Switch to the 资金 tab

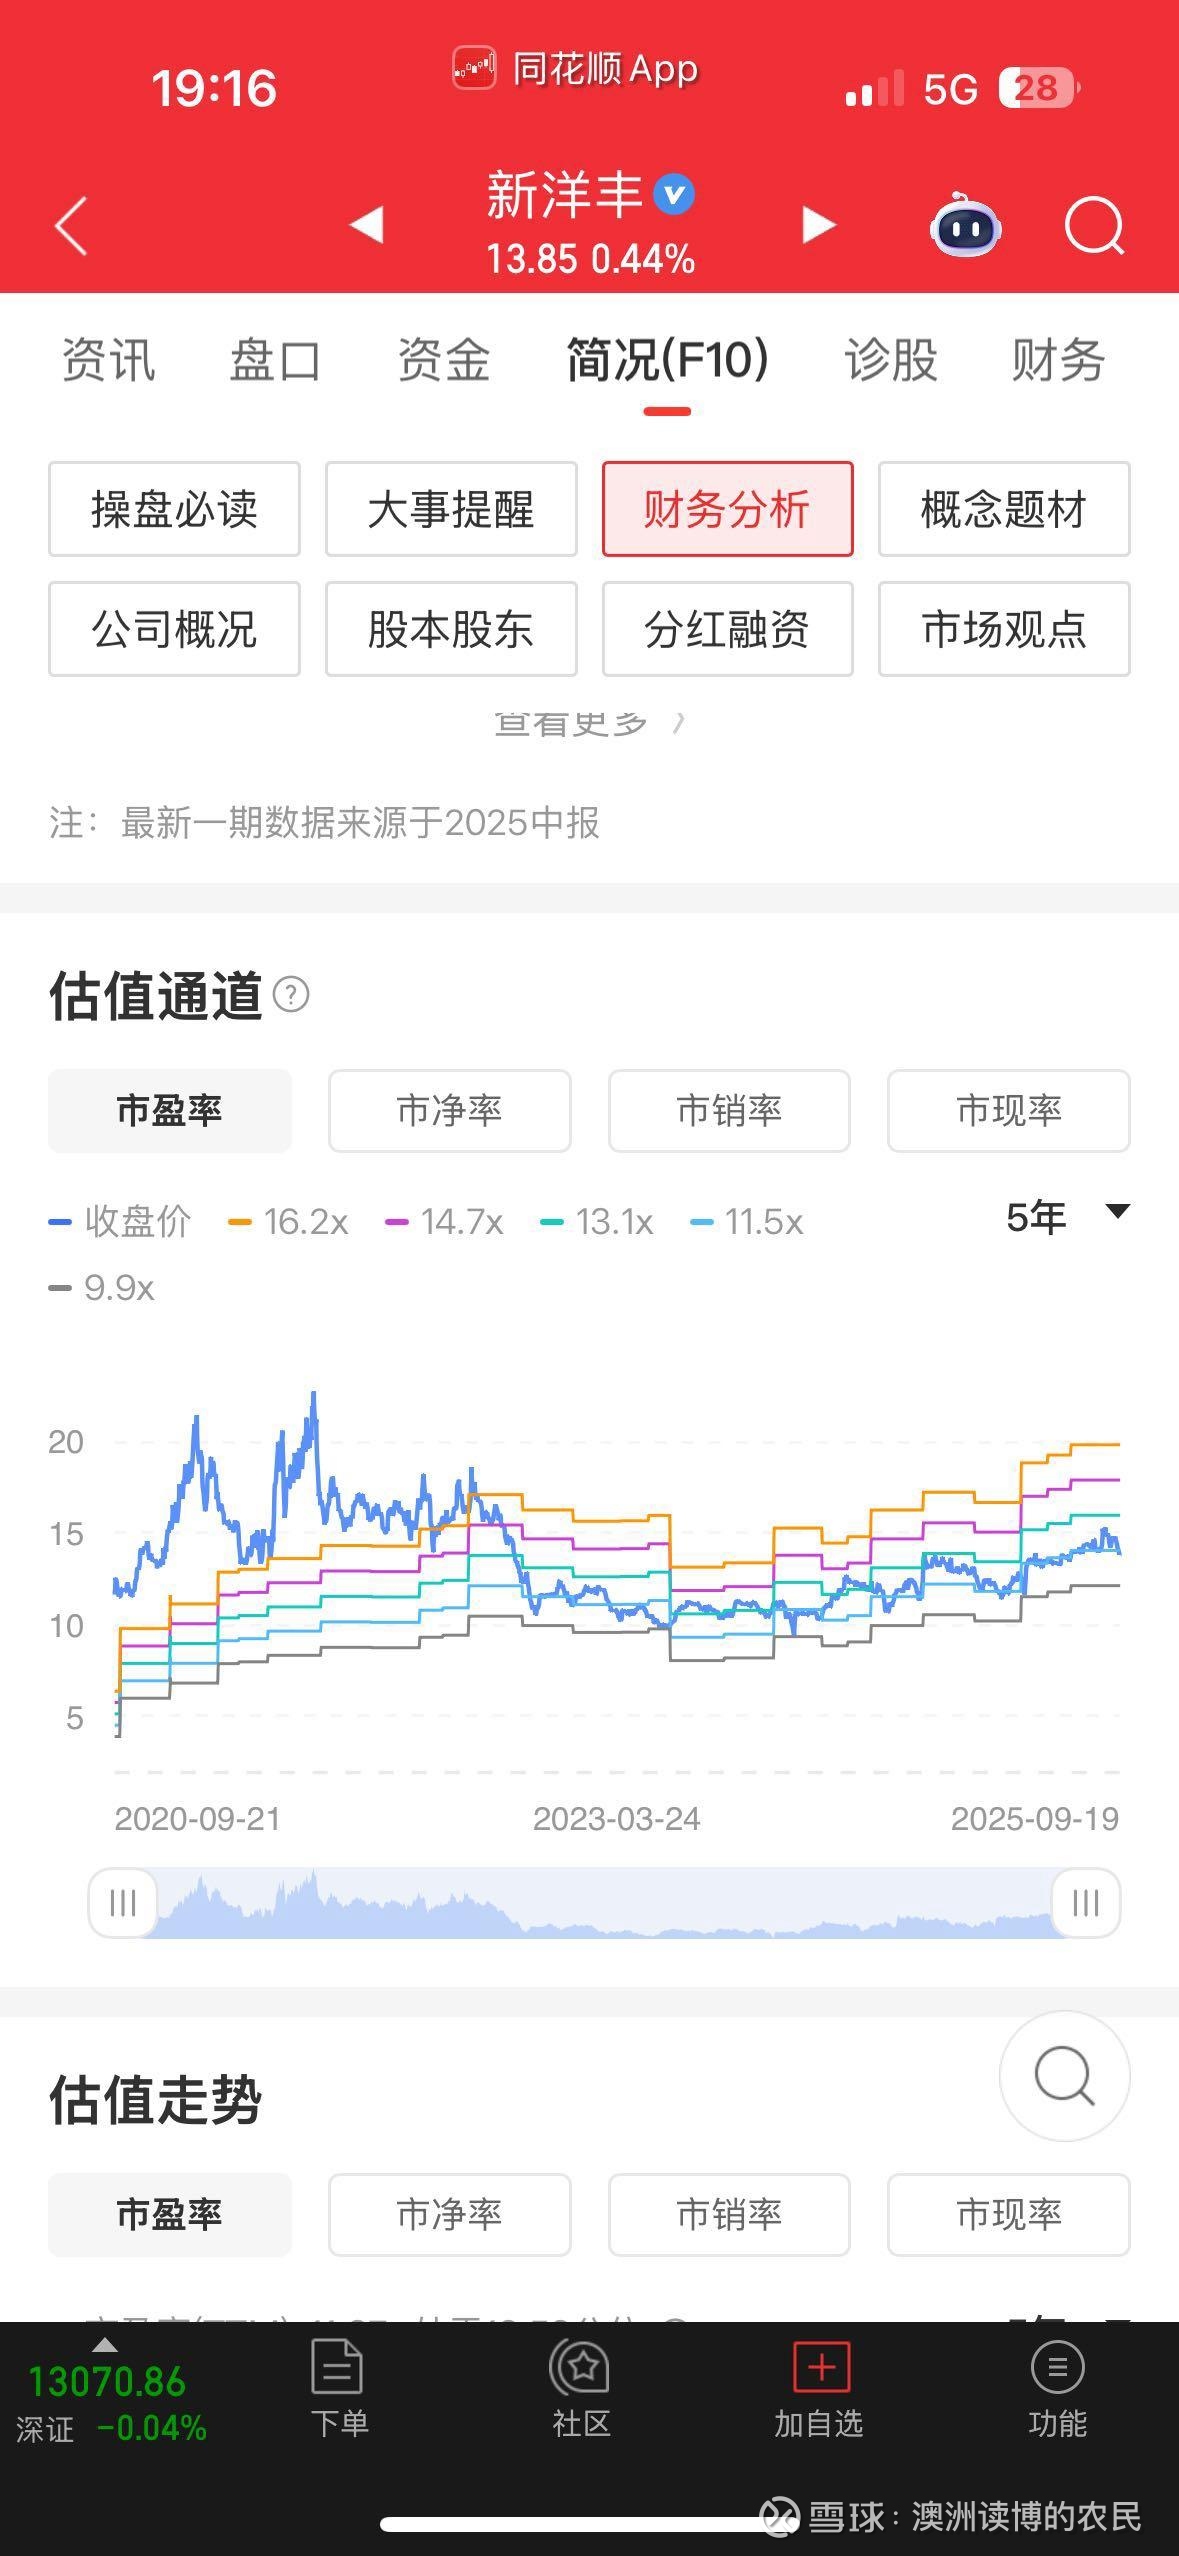tap(443, 360)
